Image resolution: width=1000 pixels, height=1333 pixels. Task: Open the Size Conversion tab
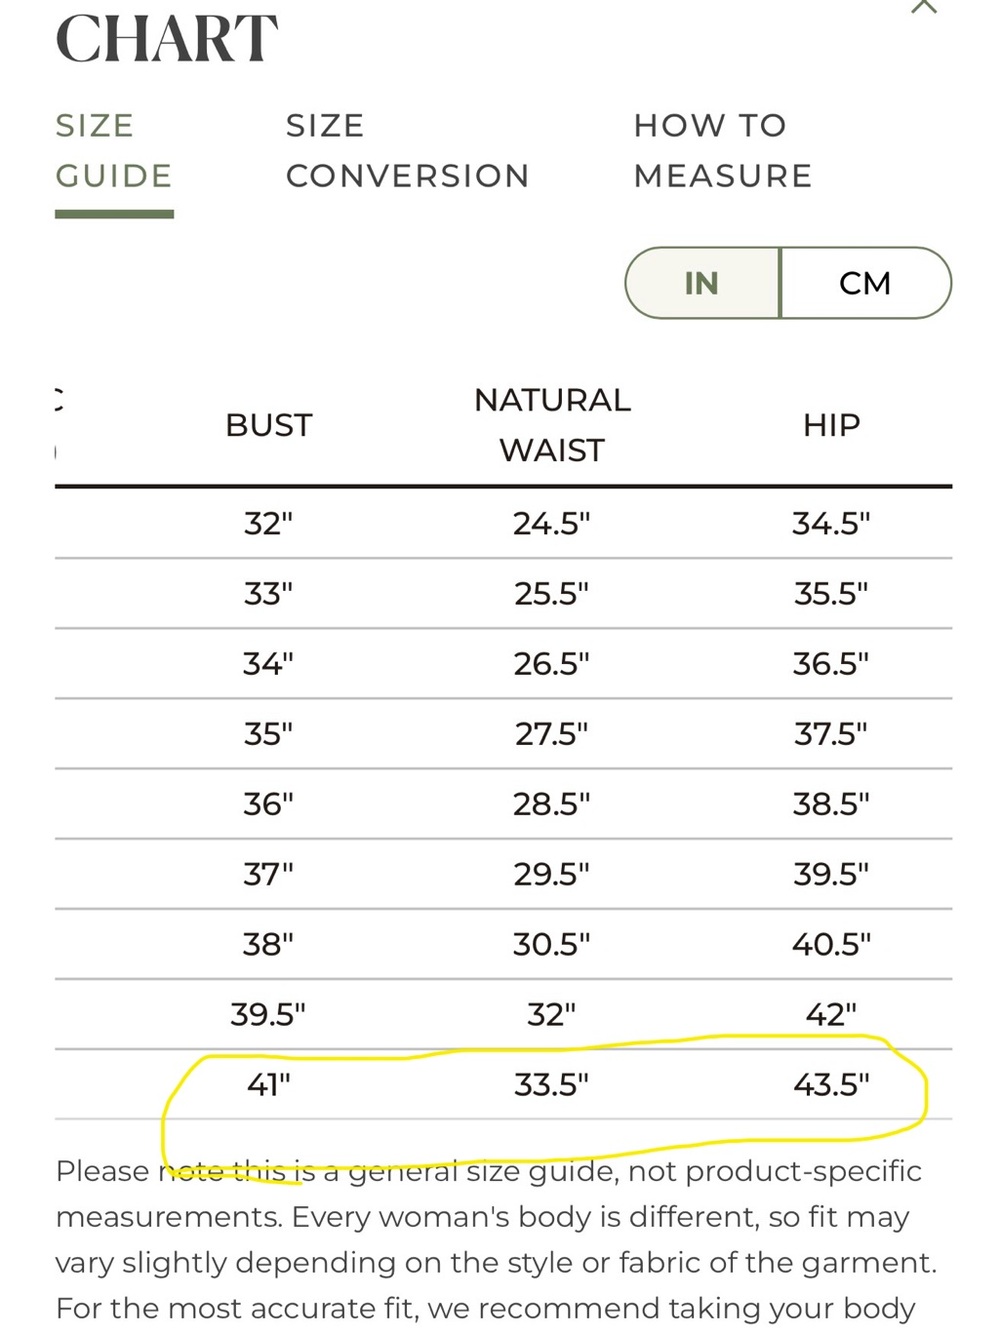point(407,150)
